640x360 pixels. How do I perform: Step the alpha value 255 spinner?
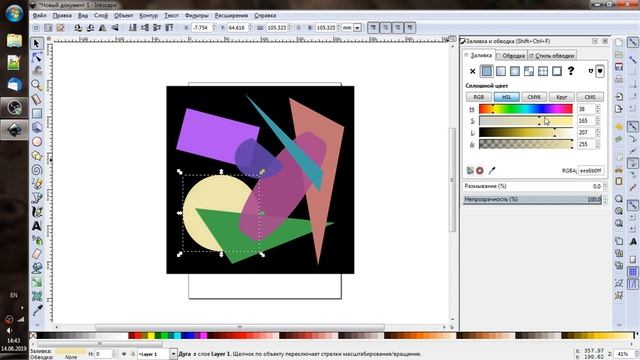(598, 144)
